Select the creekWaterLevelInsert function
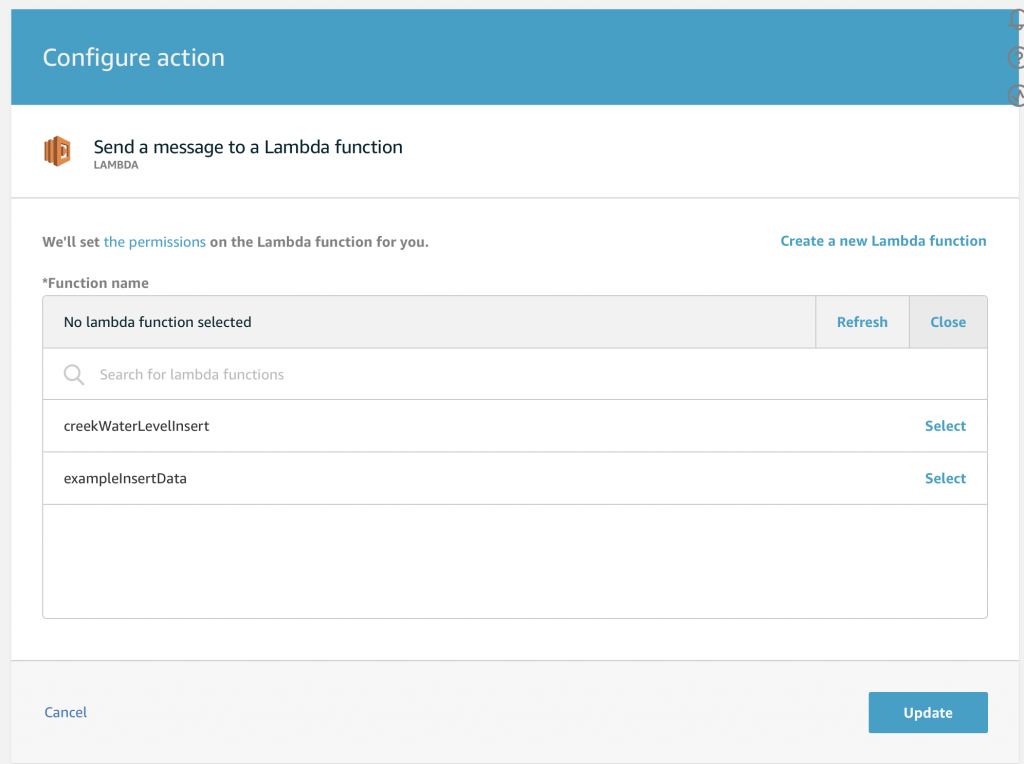Image resolution: width=1024 pixels, height=764 pixels. click(945, 426)
